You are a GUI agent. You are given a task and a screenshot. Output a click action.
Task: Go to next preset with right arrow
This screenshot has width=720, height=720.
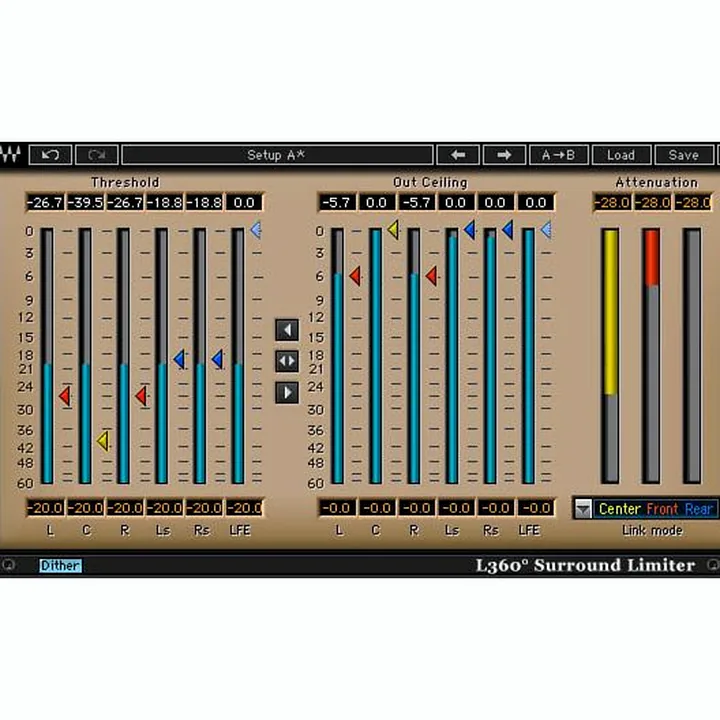[504, 155]
